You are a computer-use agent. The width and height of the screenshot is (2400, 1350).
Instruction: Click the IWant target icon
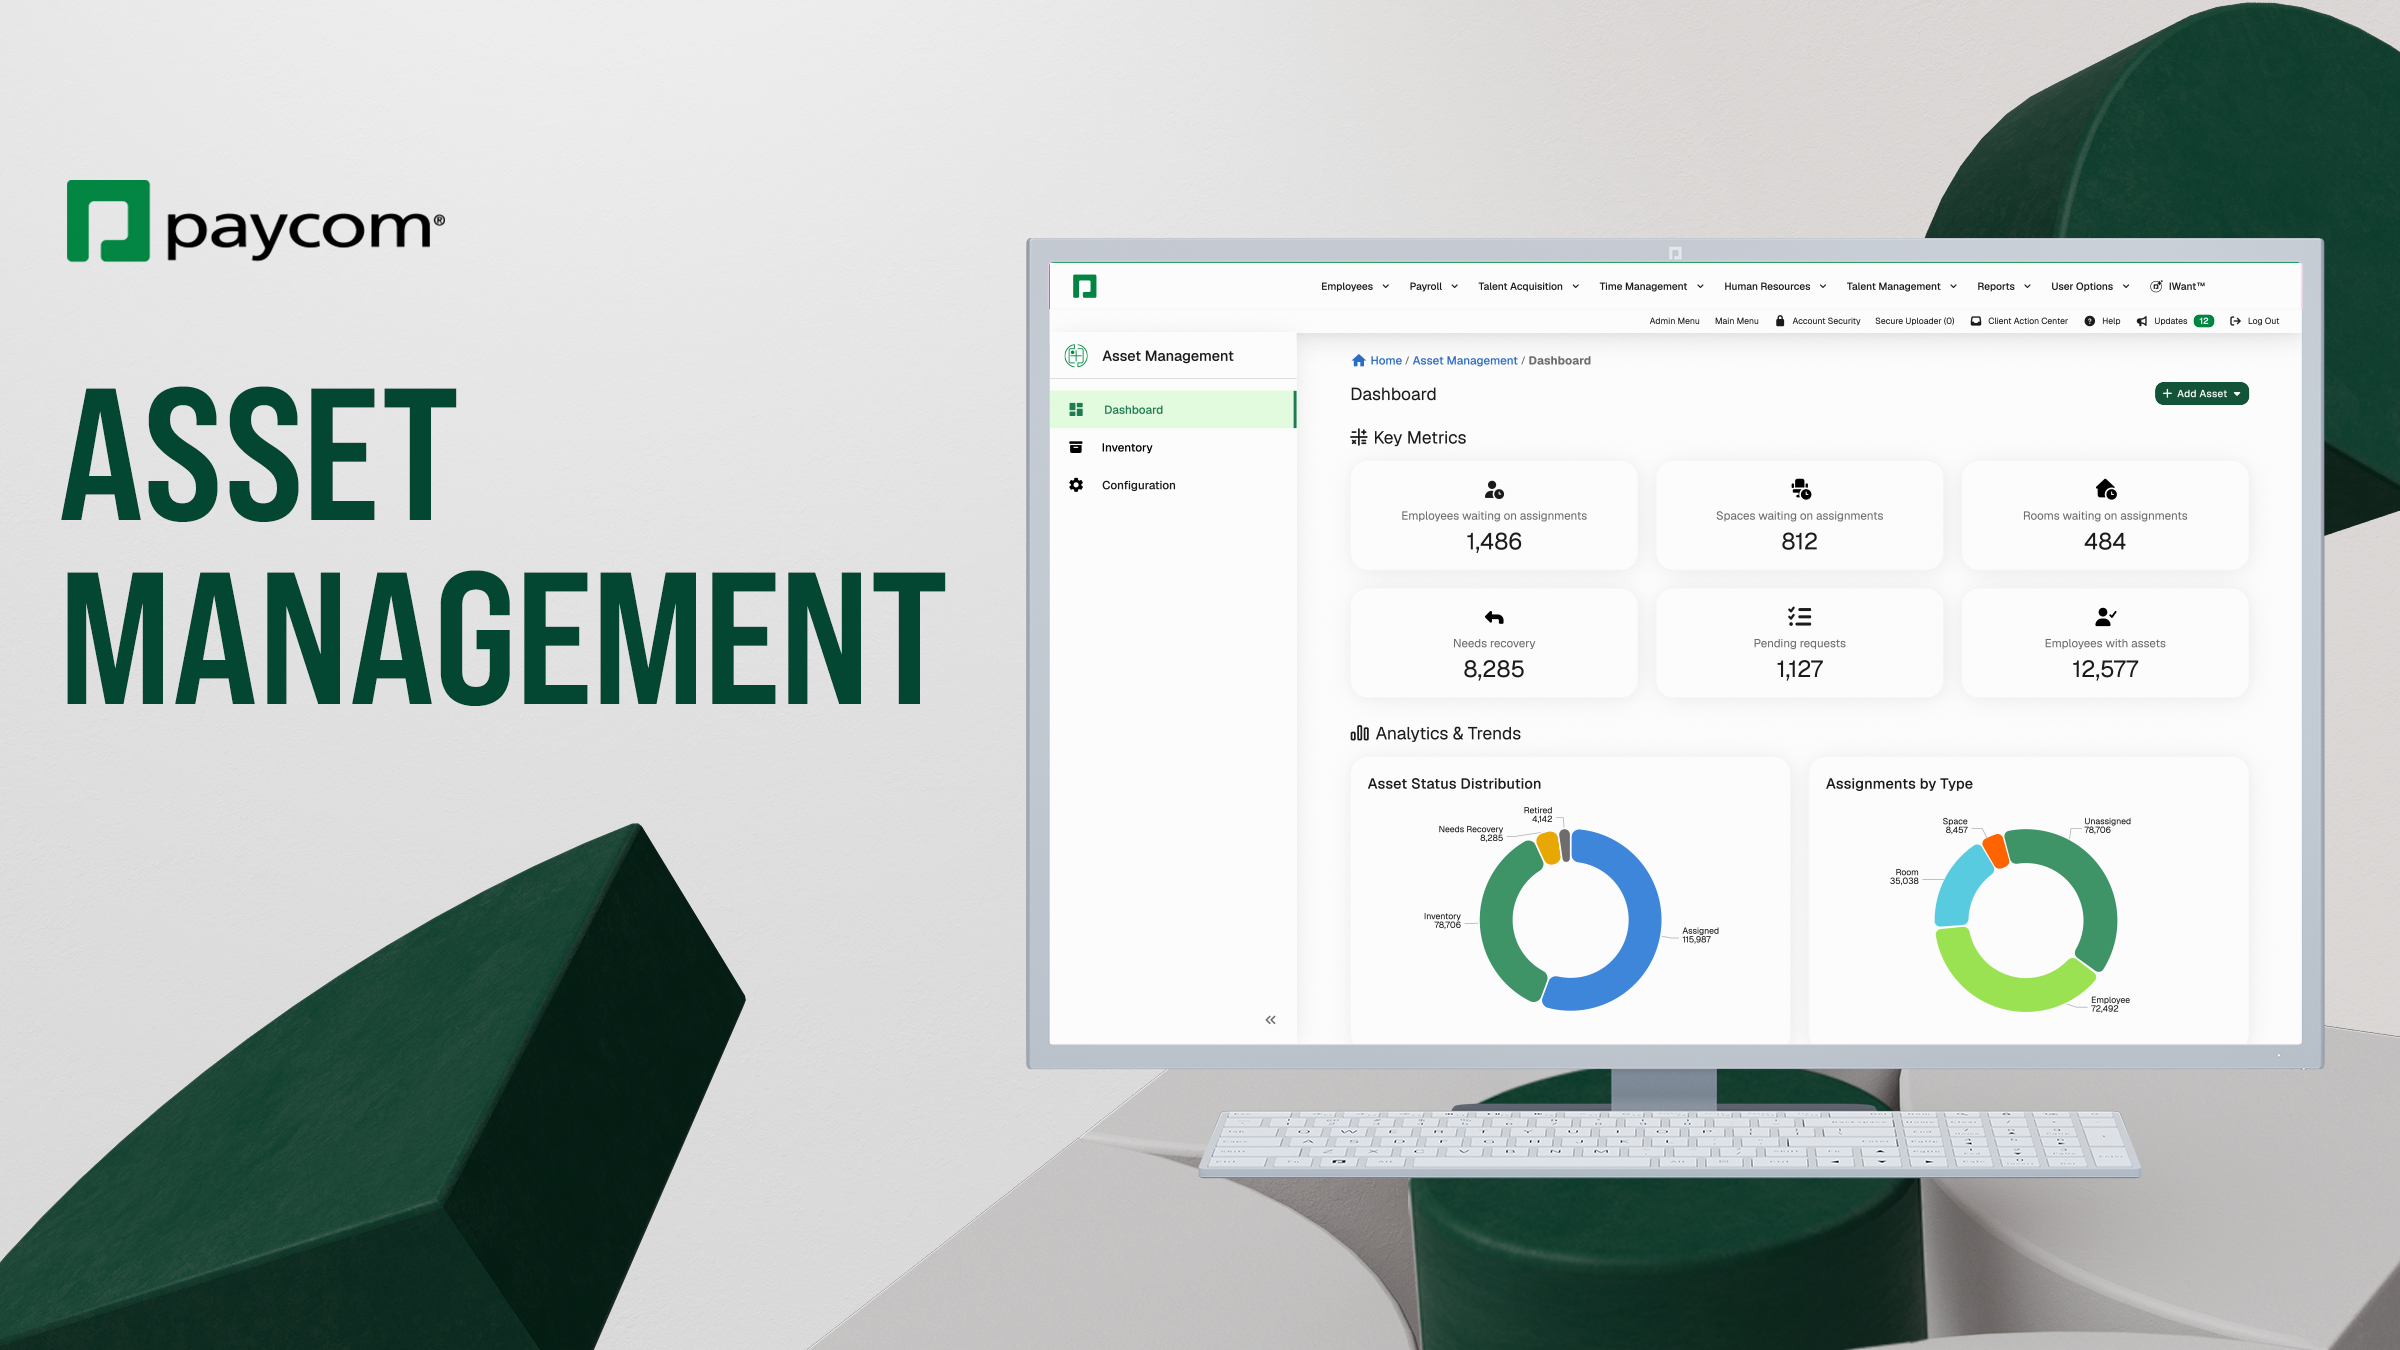tap(2157, 287)
